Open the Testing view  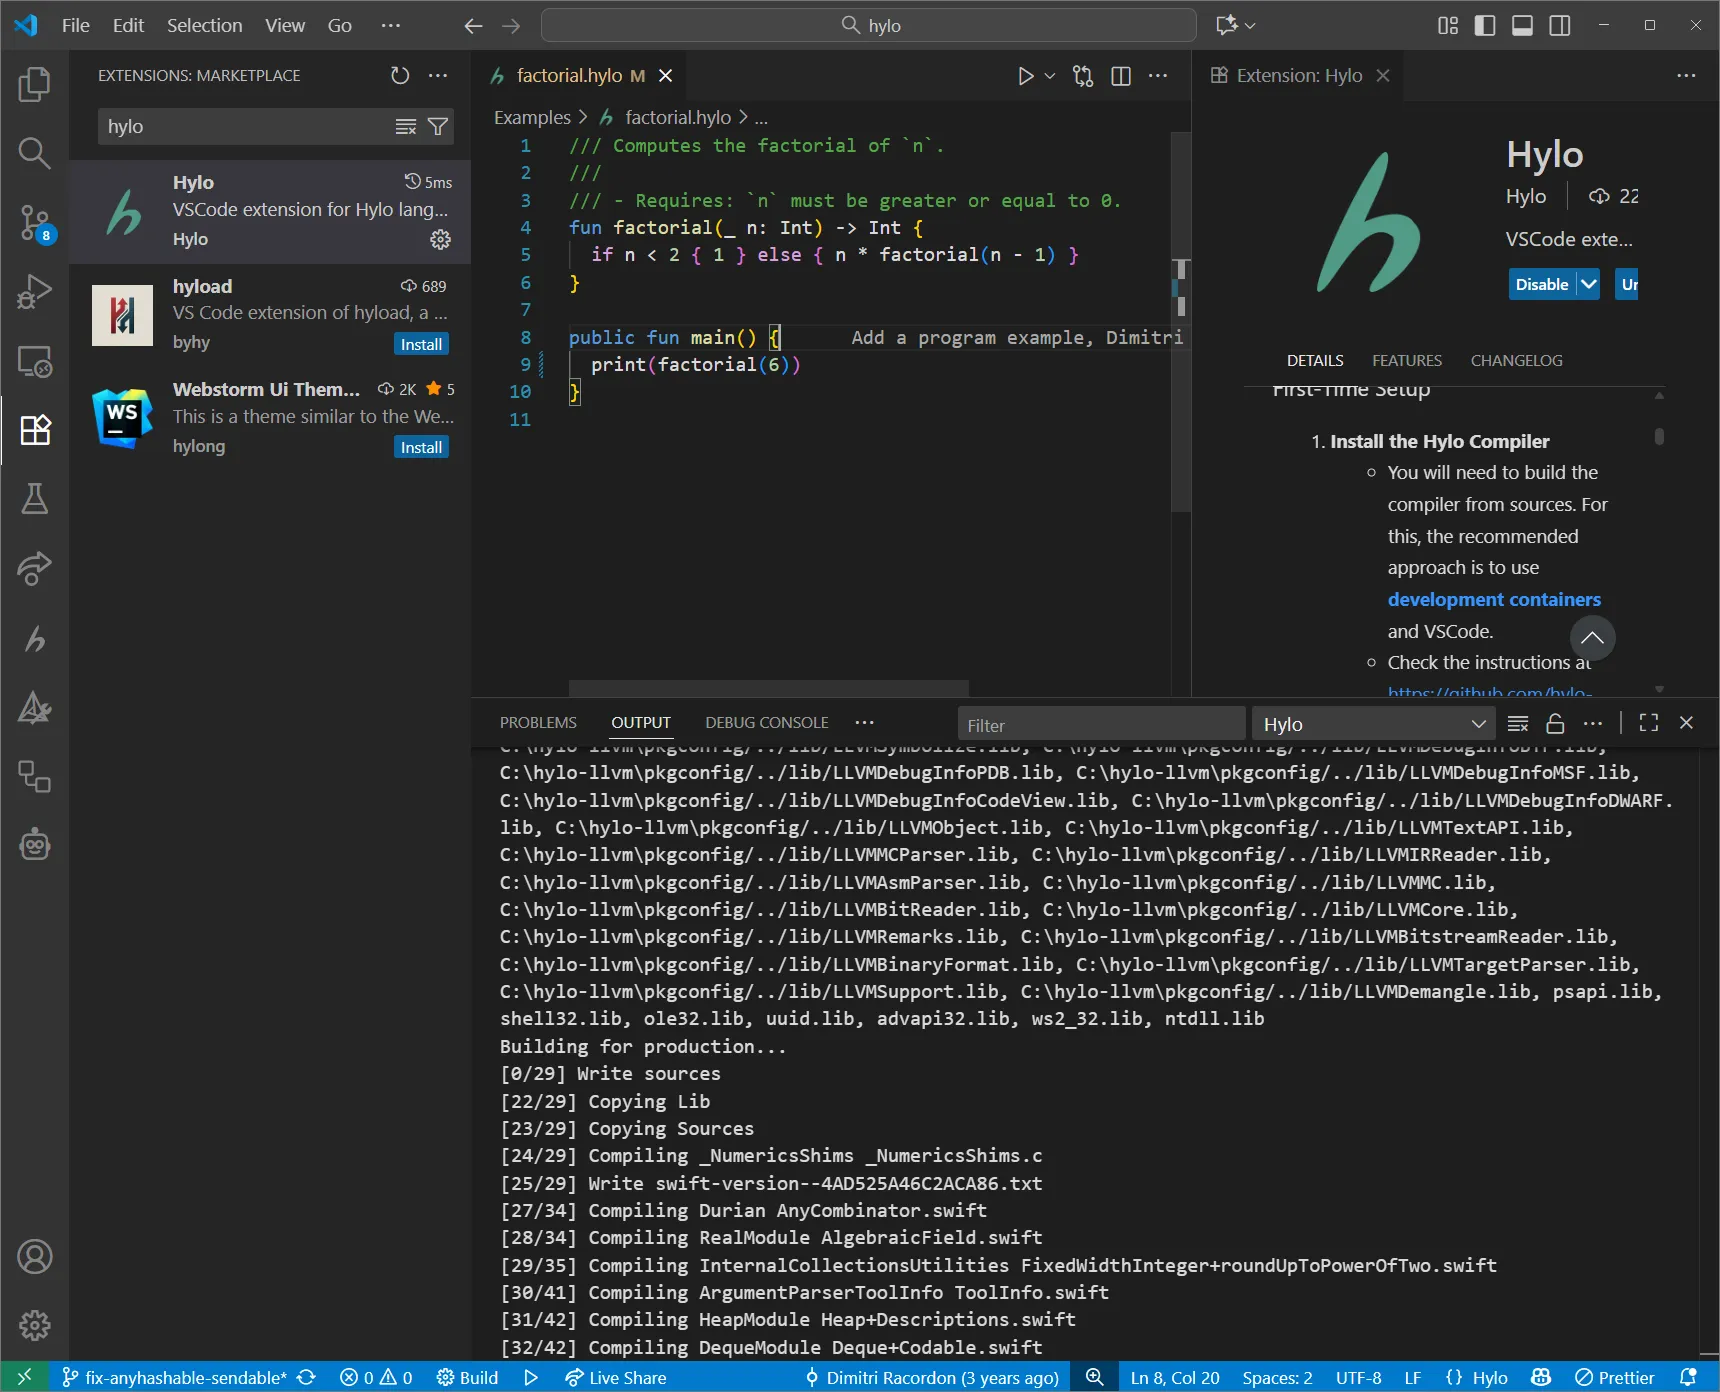(35, 500)
